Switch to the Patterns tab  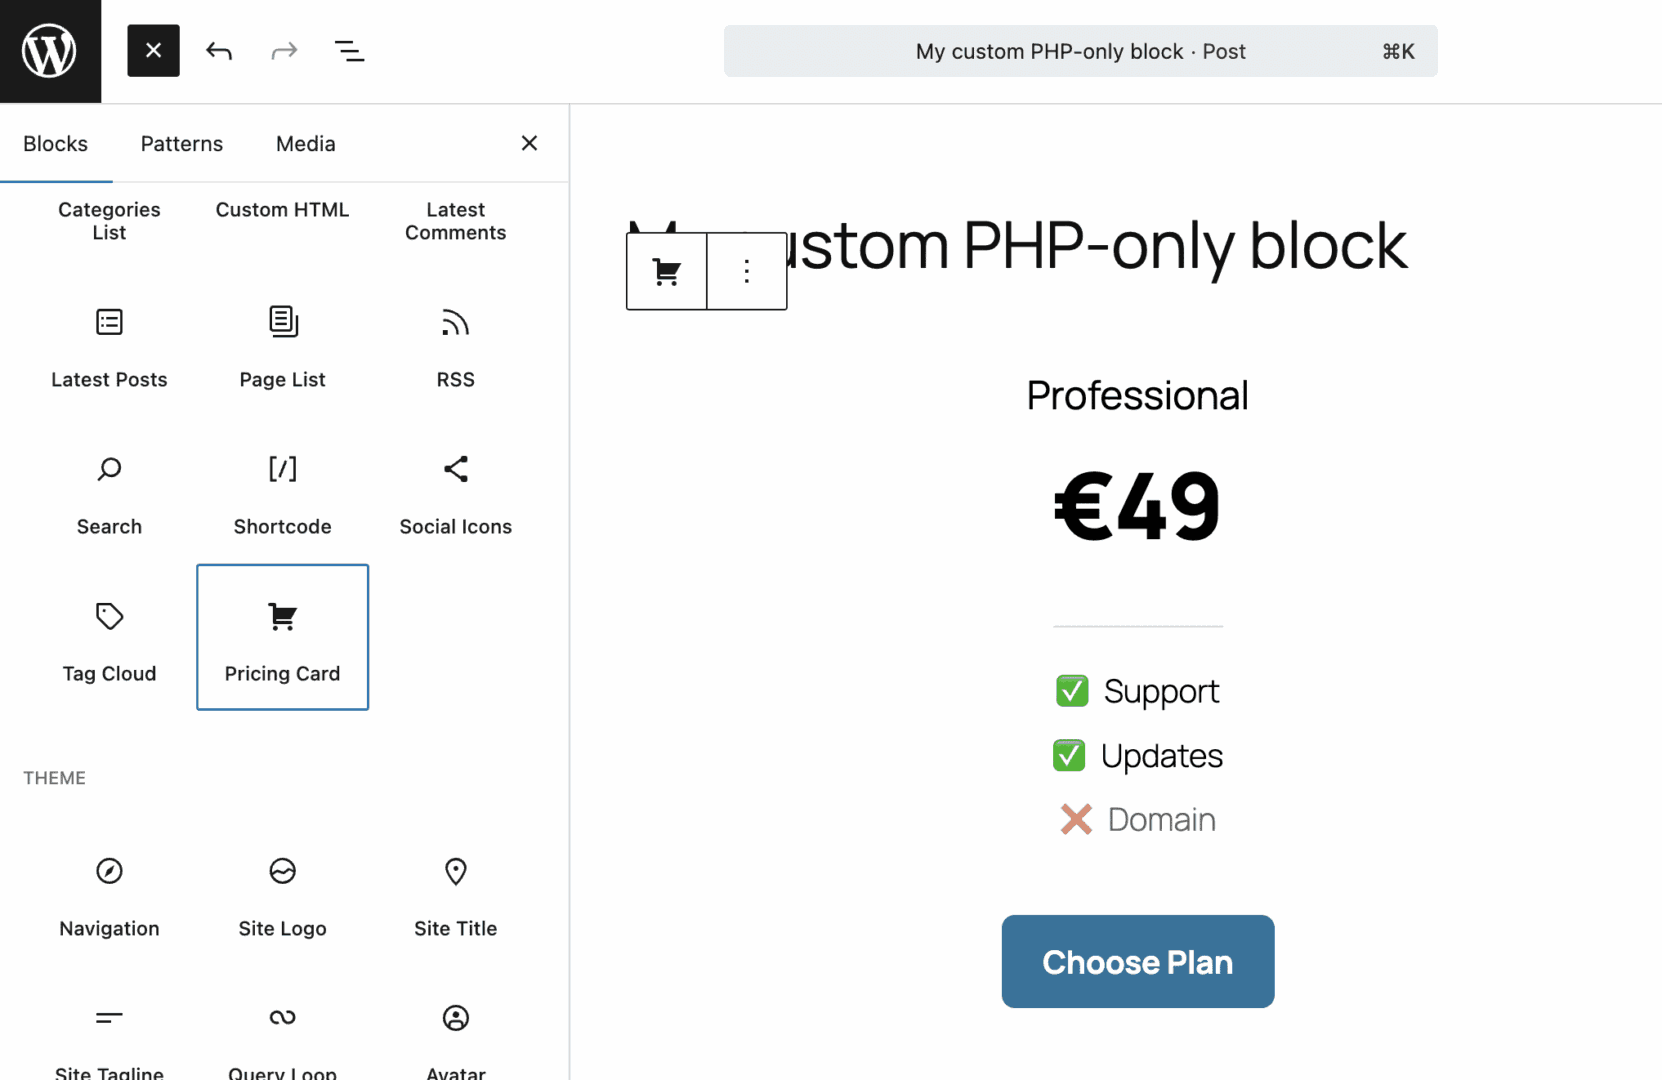click(x=181, y=143)
